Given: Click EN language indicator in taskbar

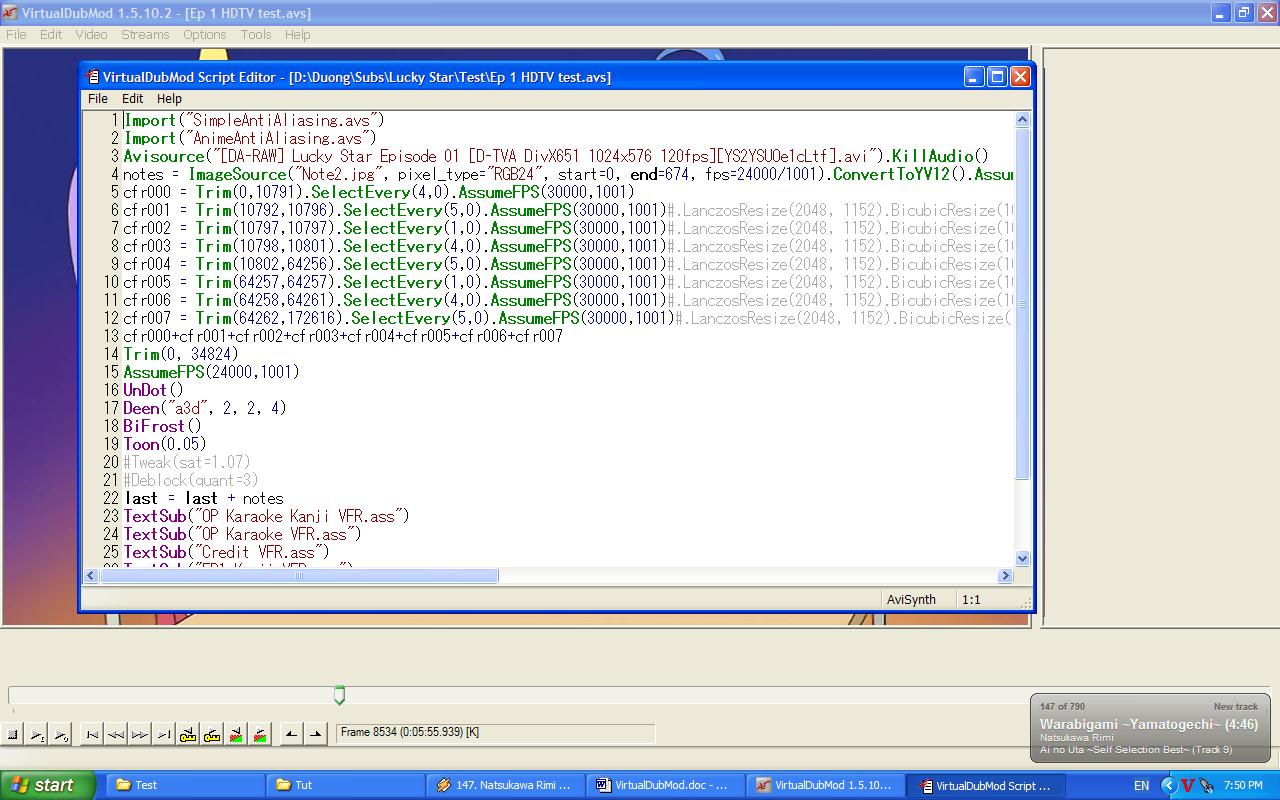Looking at the screenshot, I should 1142,786.
